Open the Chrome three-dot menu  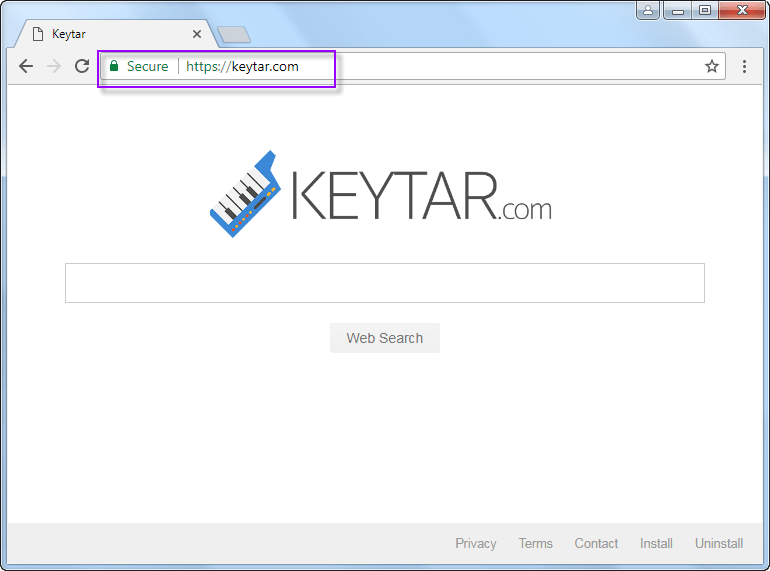tap(745, 66)
